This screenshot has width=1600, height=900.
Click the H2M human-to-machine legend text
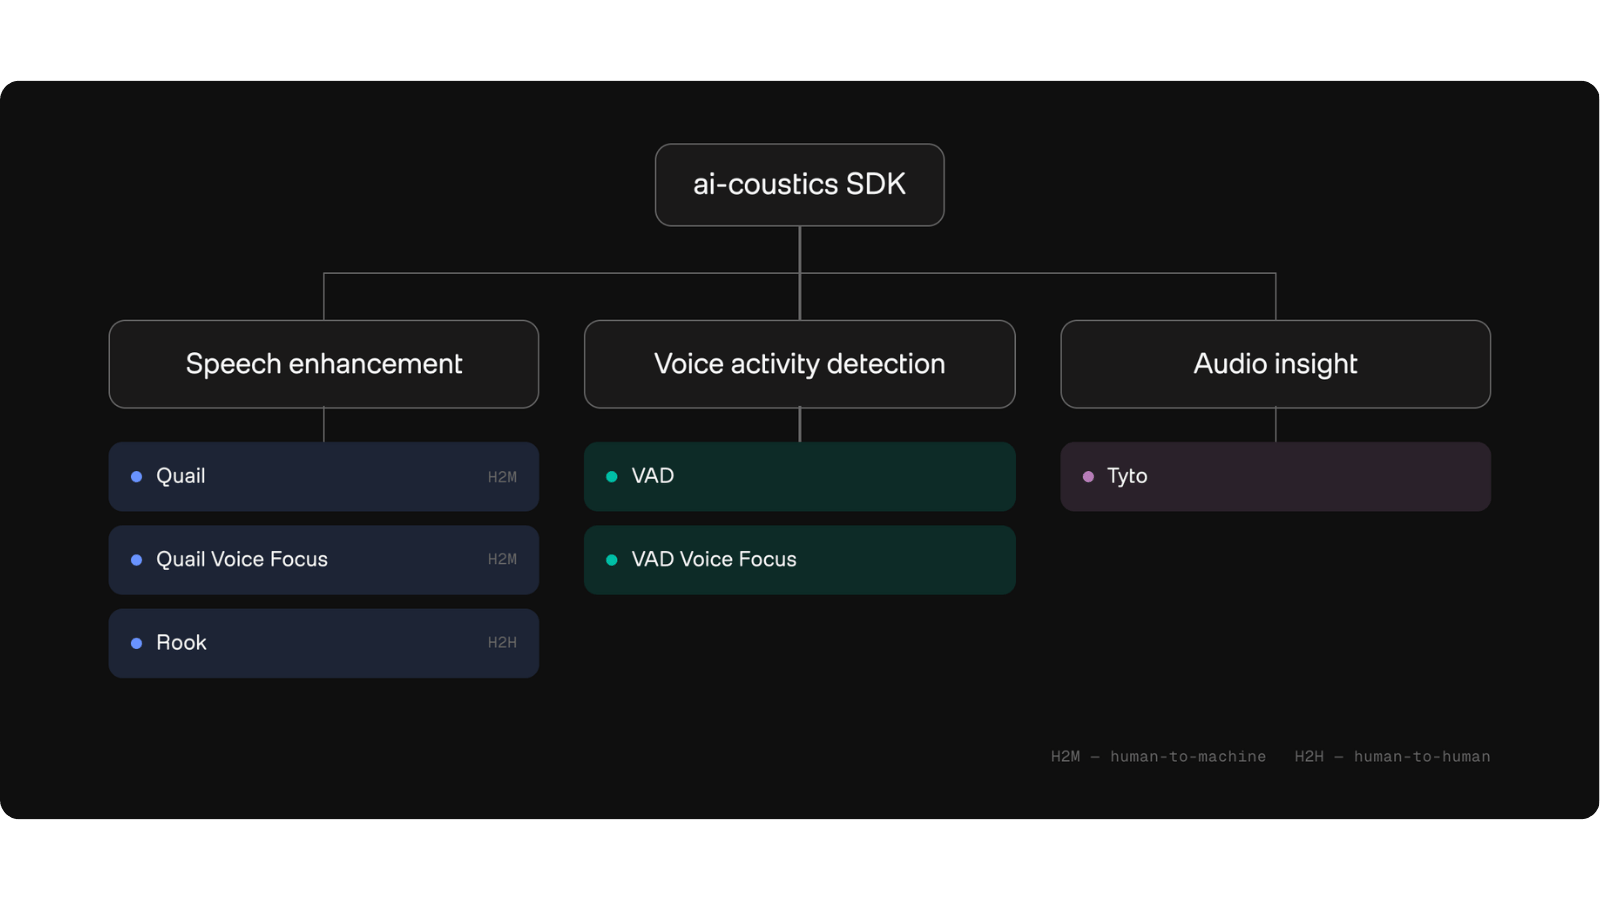coord(1158,757)
